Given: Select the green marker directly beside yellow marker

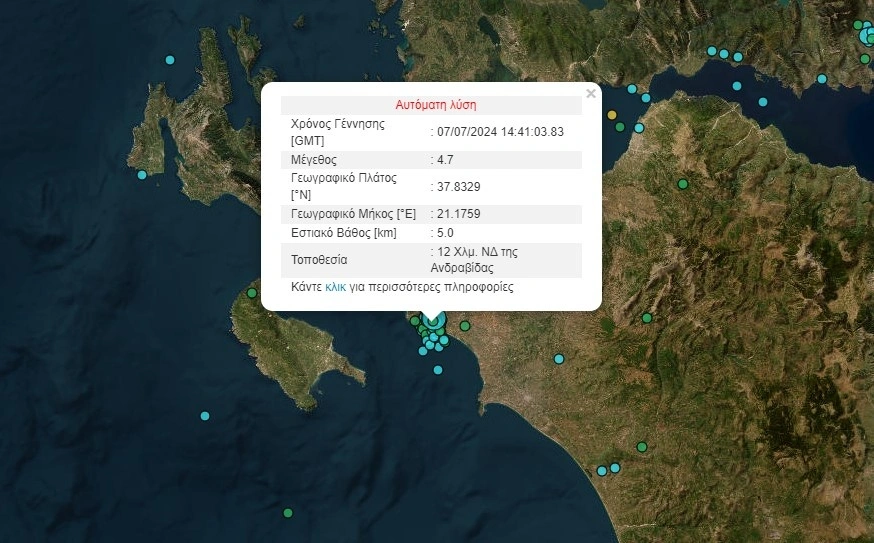Looking at the screenshot, I should coord(620,127).
